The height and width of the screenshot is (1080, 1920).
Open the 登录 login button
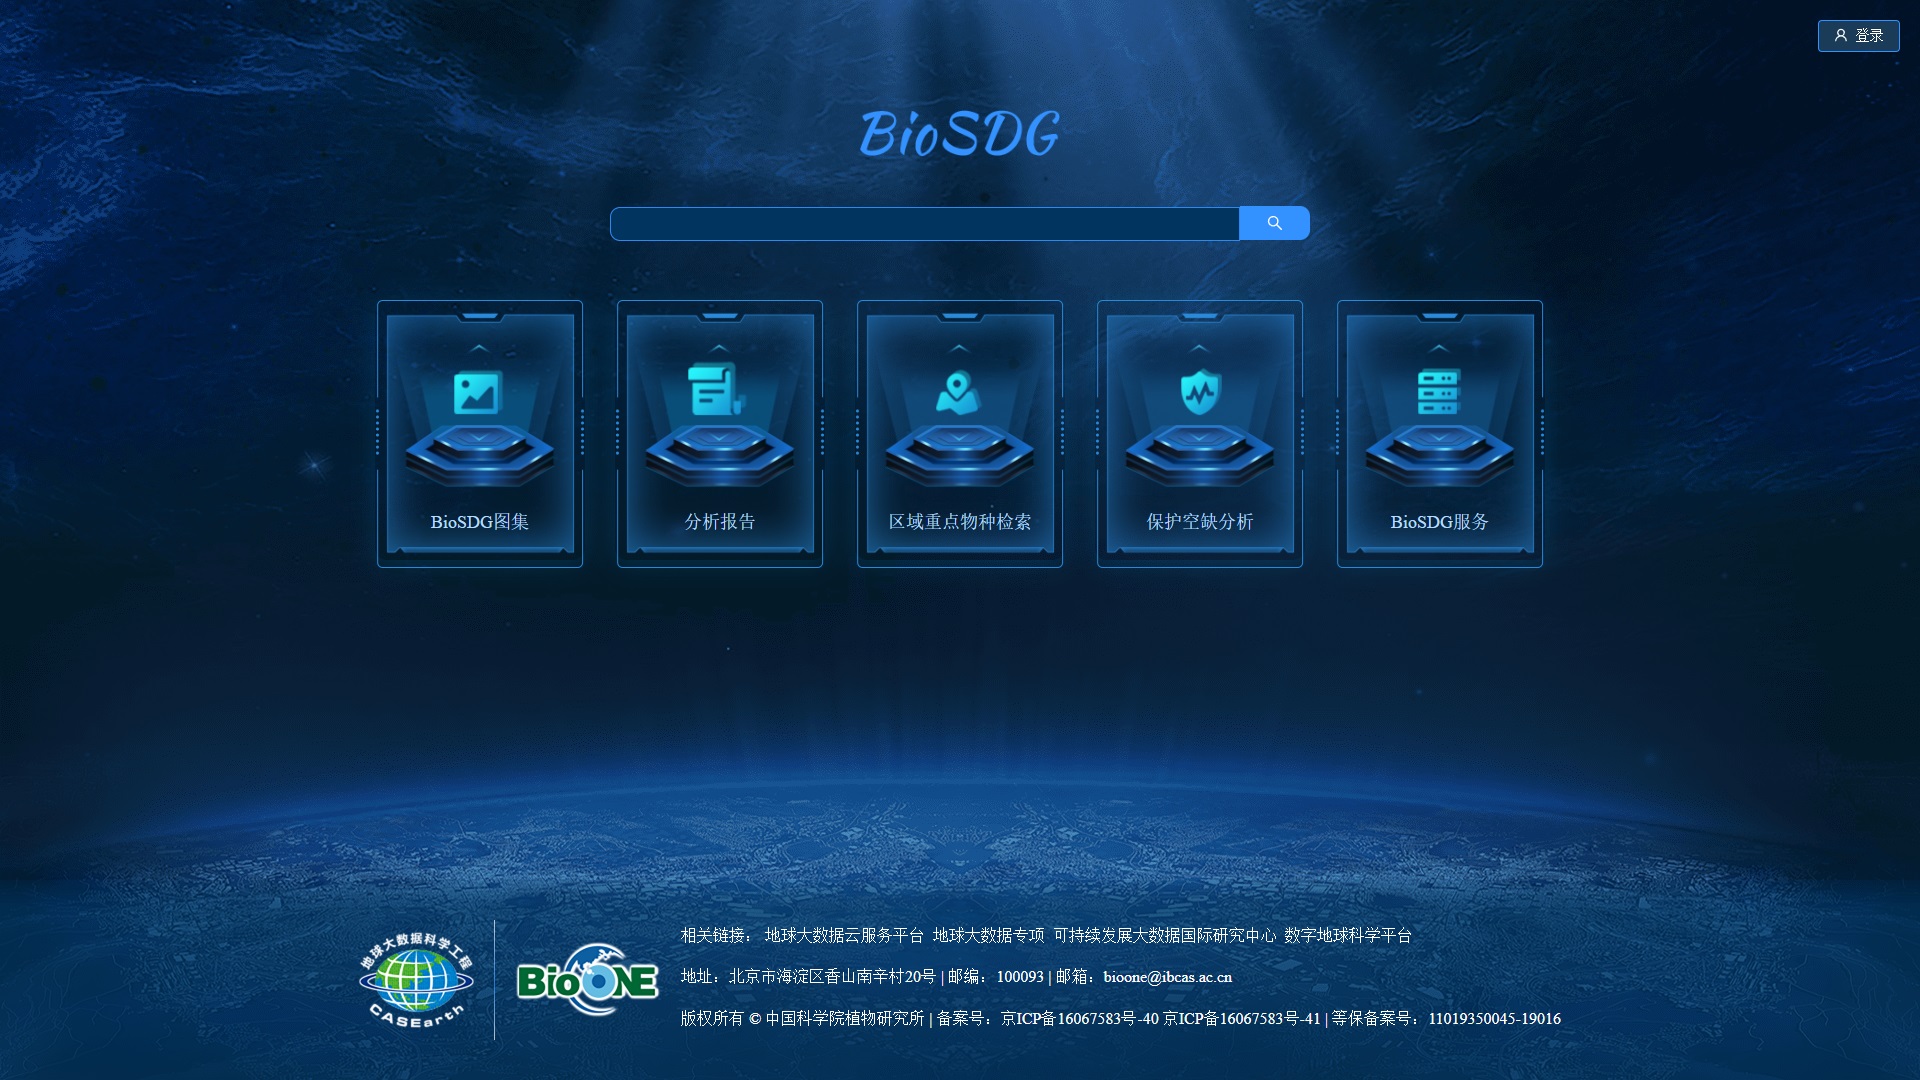[1858, 35]
